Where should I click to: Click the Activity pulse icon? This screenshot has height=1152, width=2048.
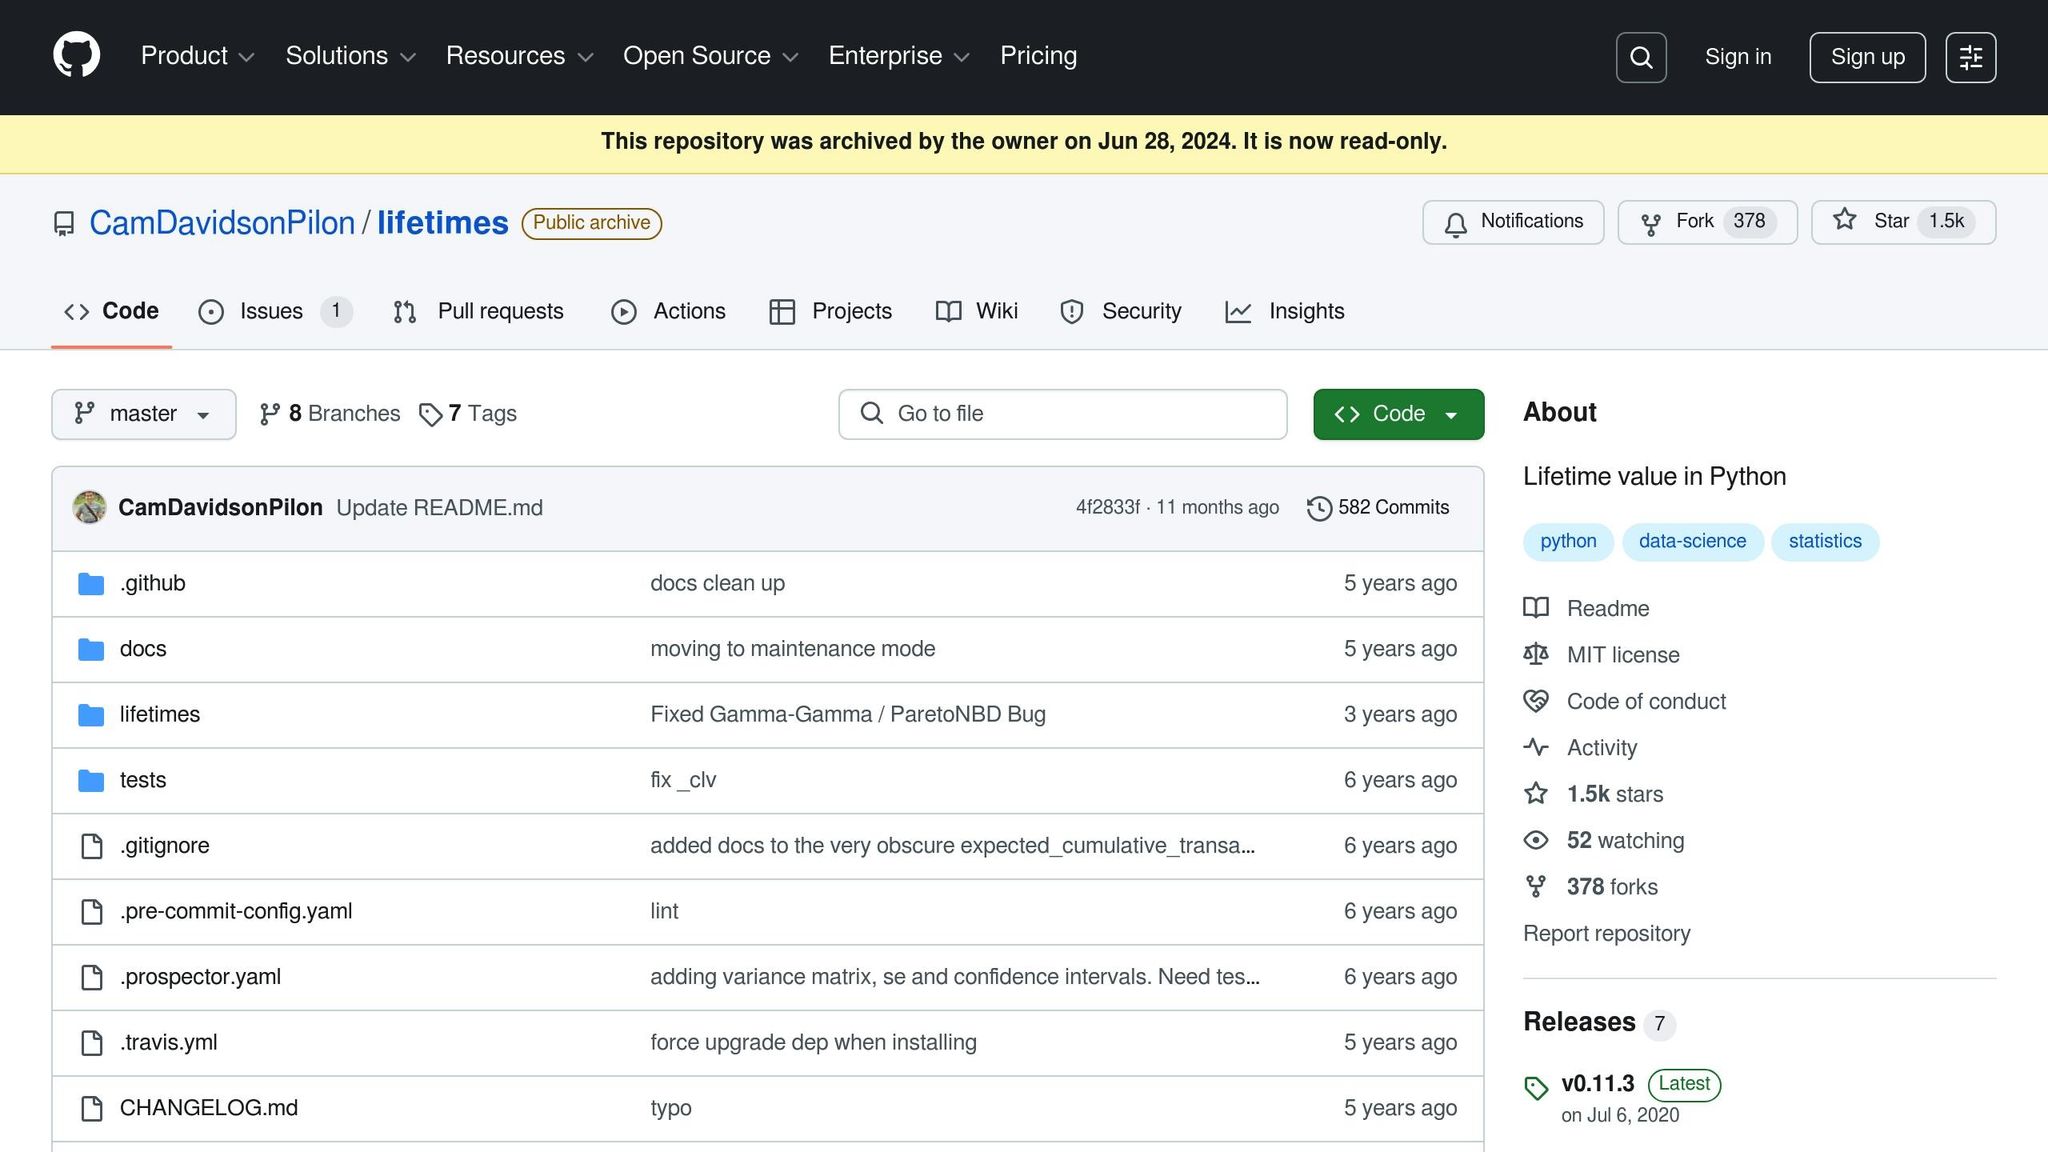[1536, 747]
